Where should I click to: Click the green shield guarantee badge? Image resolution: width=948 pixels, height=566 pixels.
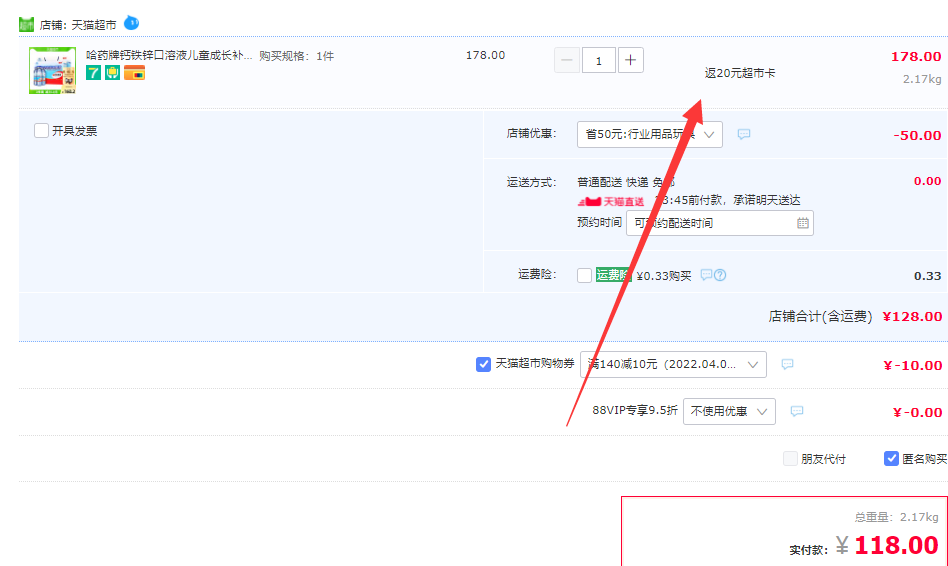click(112, 73)
